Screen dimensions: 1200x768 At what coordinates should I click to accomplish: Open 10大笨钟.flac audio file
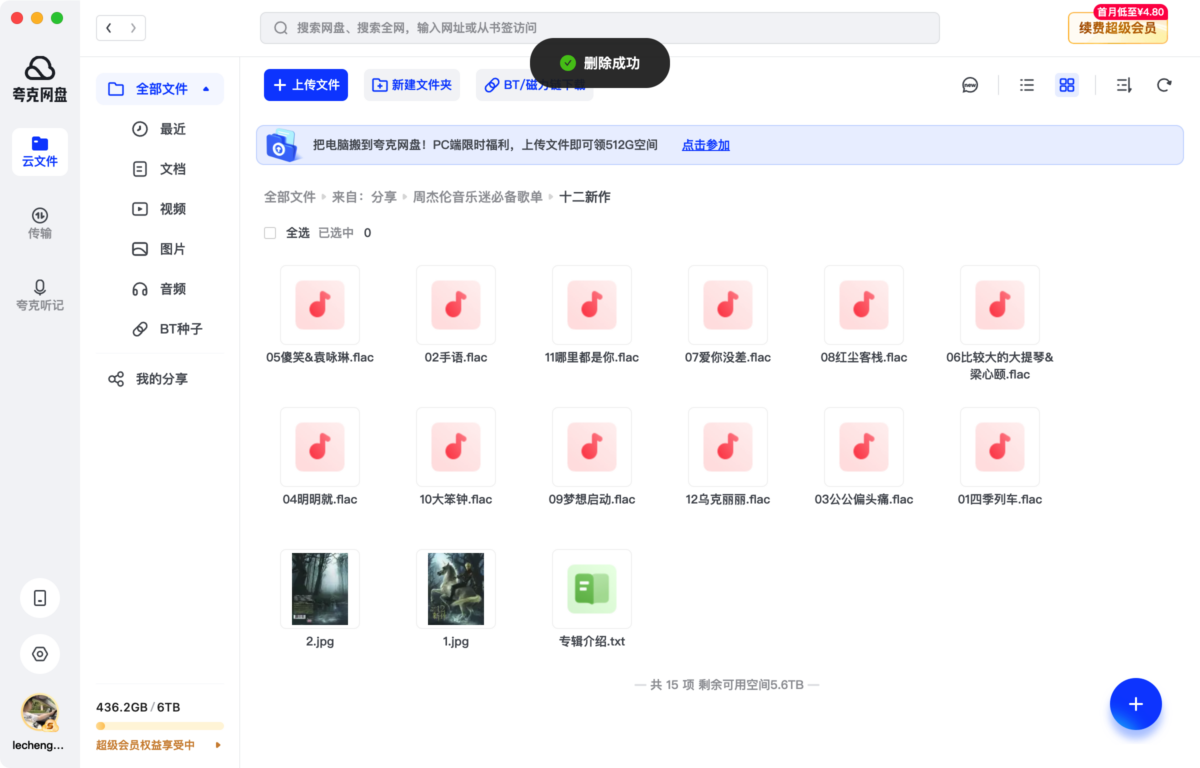456,447
